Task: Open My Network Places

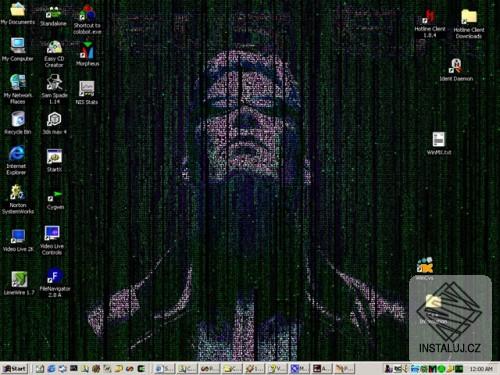Action: 18,89
